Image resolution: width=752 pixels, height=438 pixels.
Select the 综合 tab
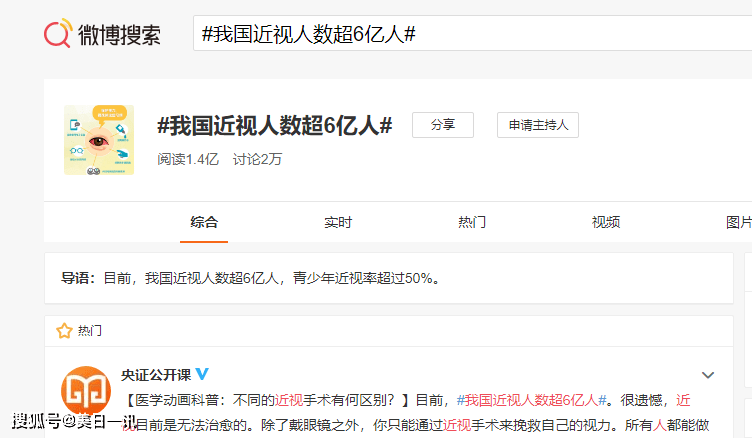(x=204, y=223)
